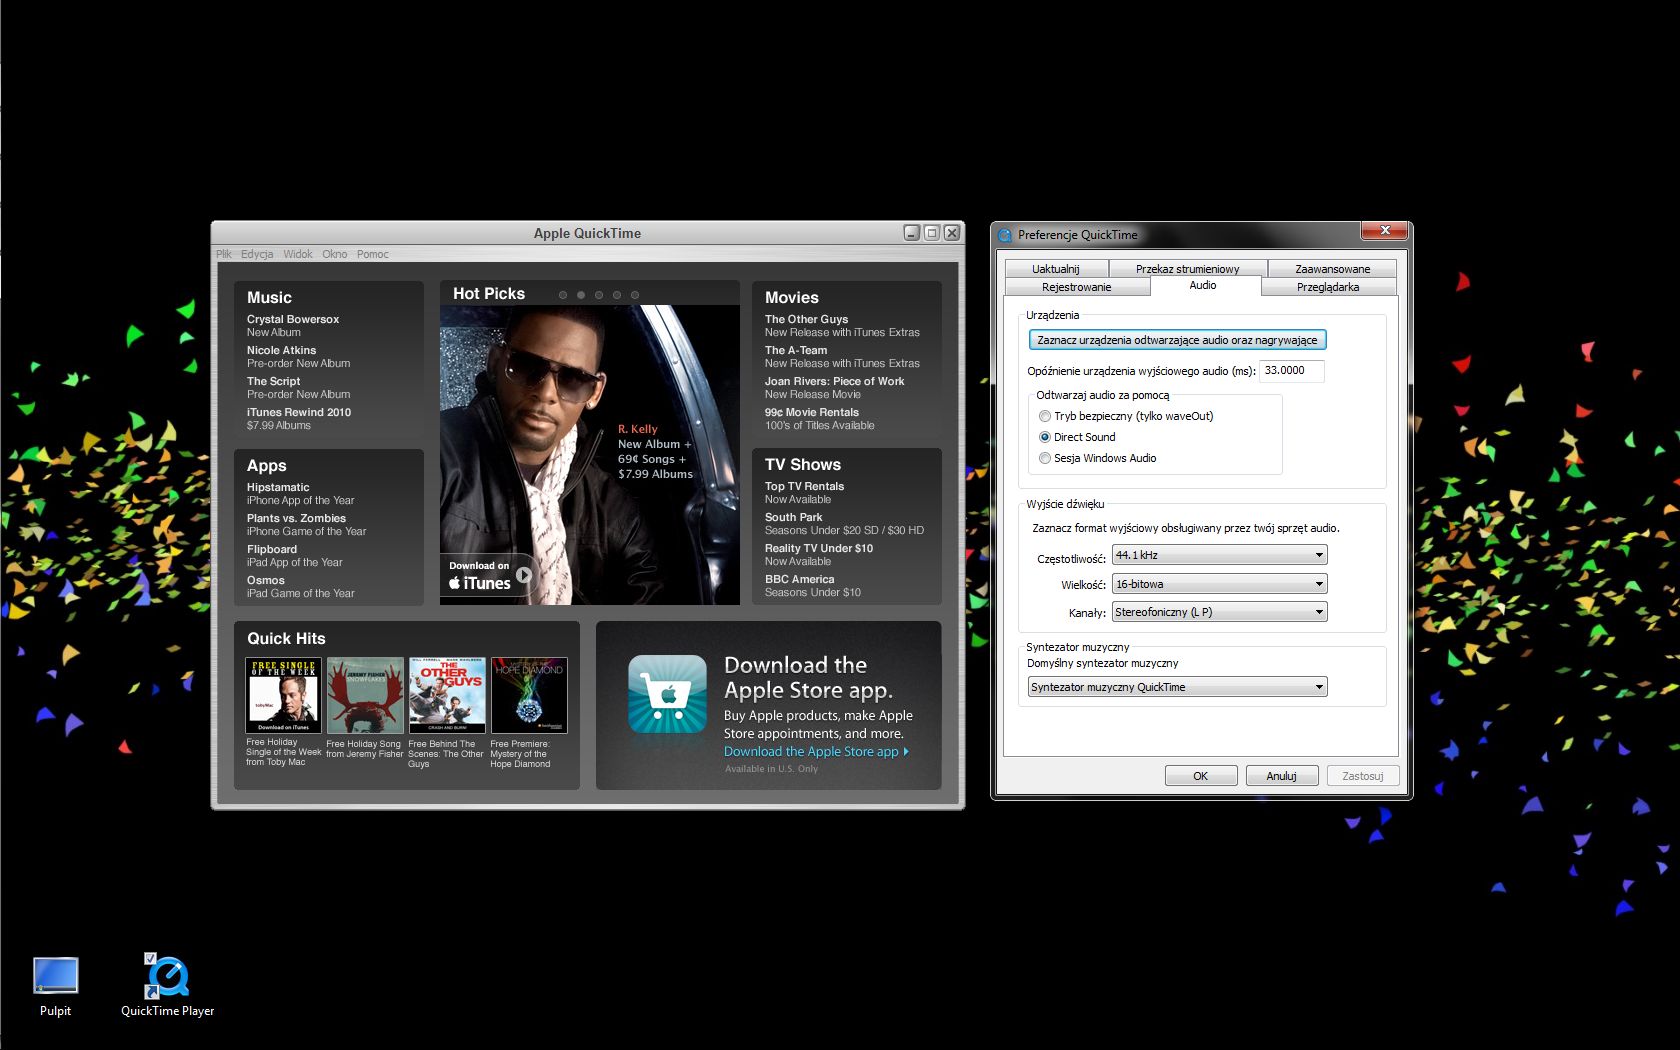Follow Download the Apple Store app link
The width and height of the screenshot is (1680, 1050).
pos(816,752)
